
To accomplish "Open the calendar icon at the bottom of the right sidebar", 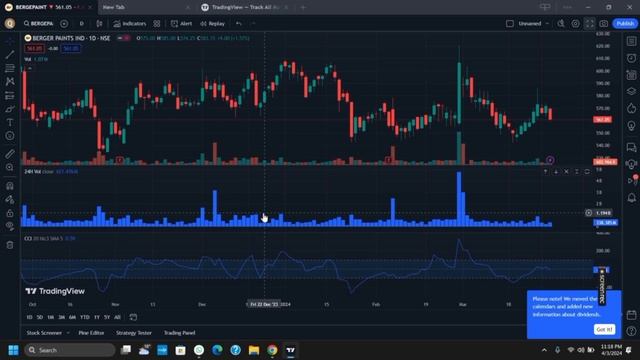I will [x=631, y=315].
